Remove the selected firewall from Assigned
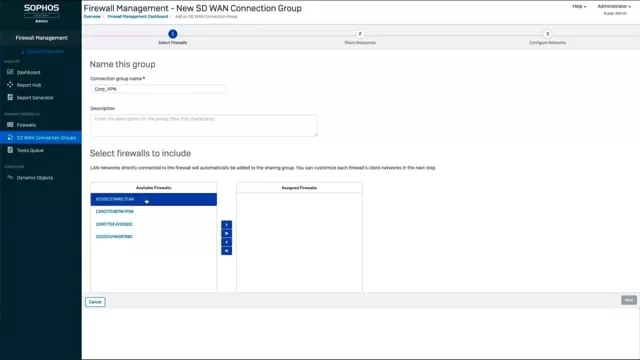The width and height of the screenshot is (640, 360). click(227, 242)
